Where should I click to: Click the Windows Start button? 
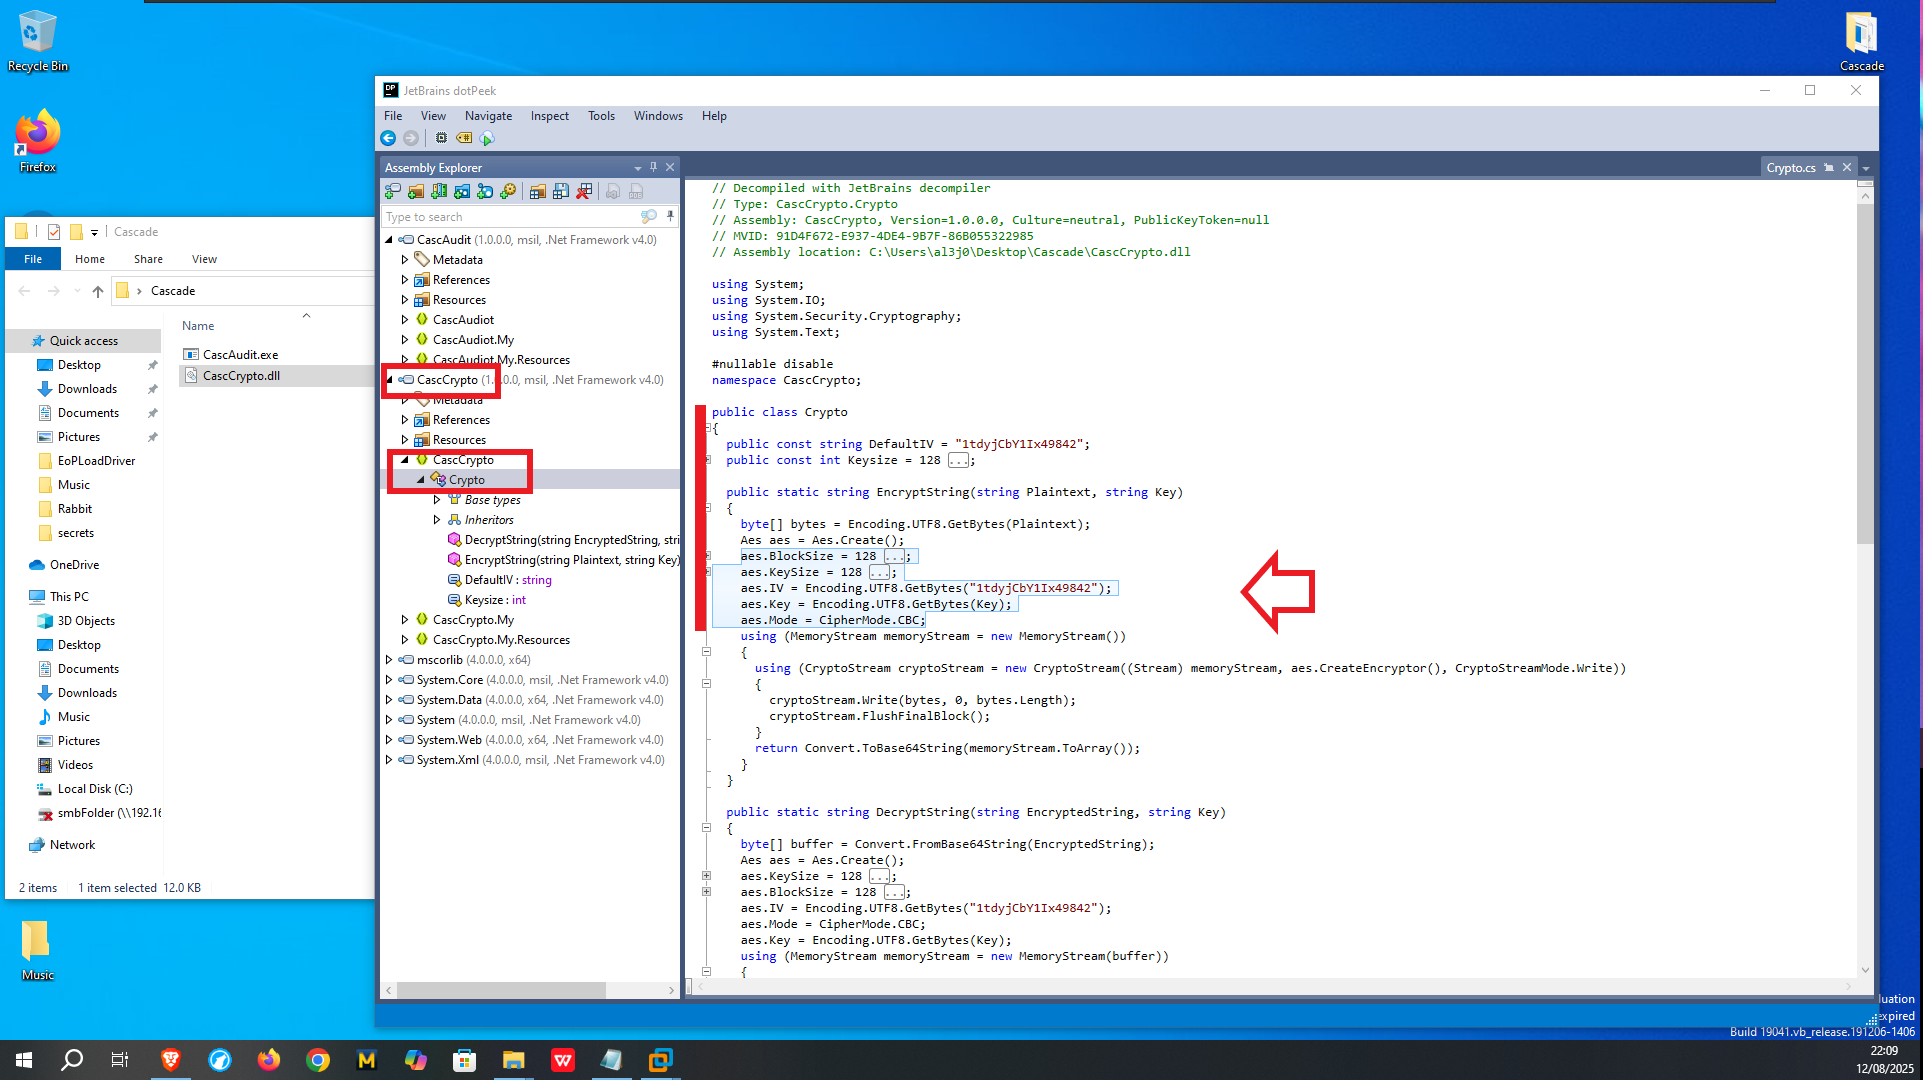coord(24,1060)
